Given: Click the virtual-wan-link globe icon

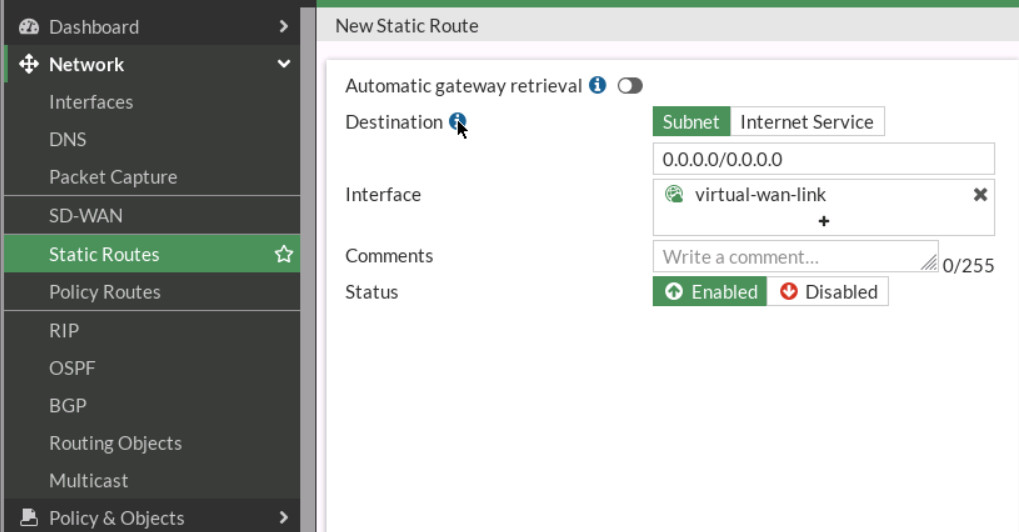Looking at the screenshot, I should (674, 195).
